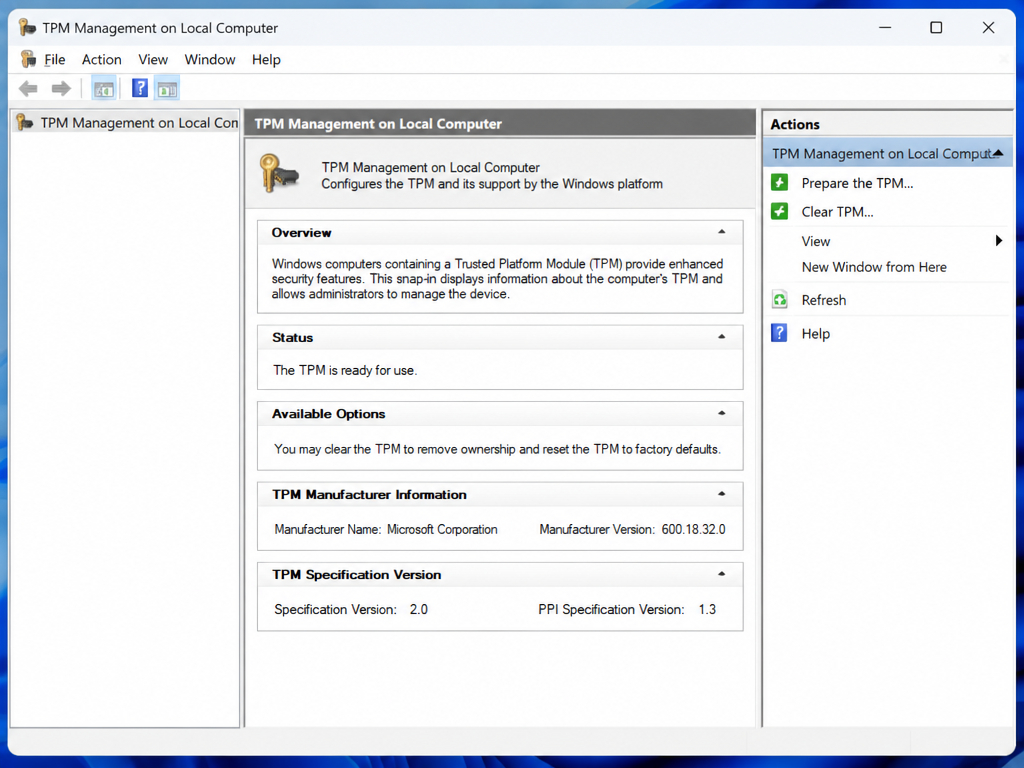Viewport: 1024px width, 768px height.
Task: Click the Help action text in Actions pane
Action: click(816, 334)
